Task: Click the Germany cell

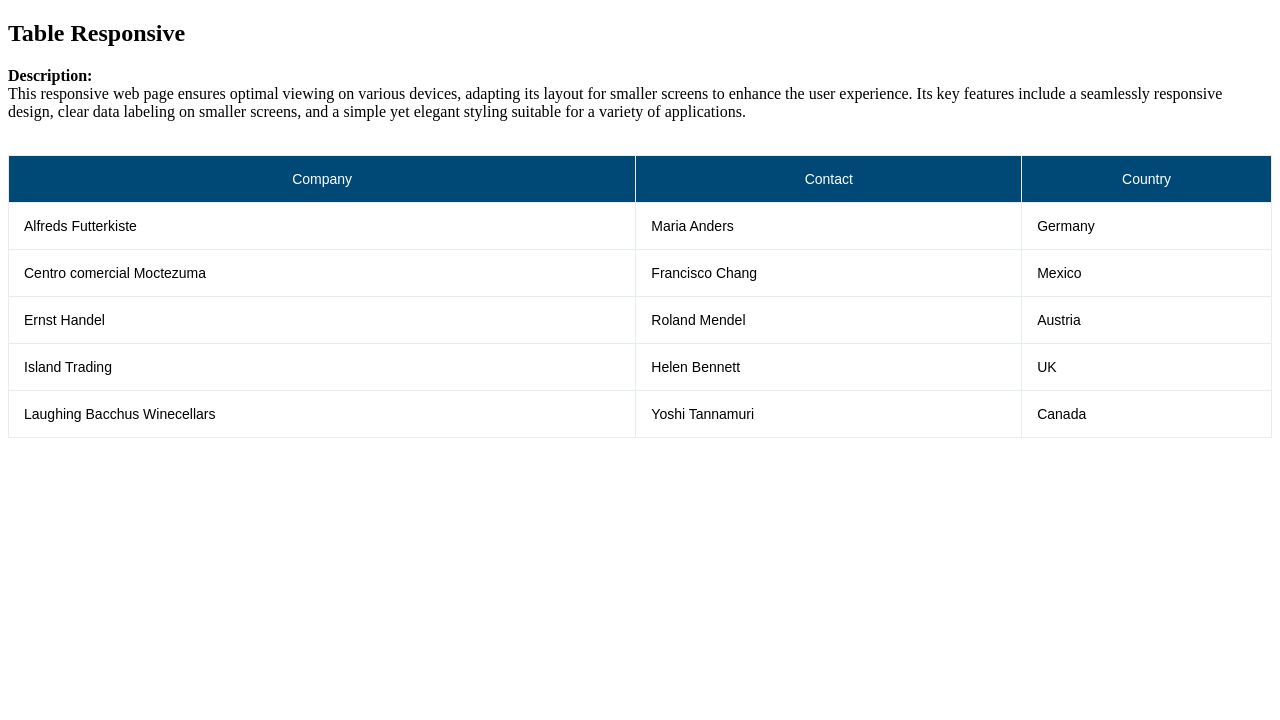Action: tap(1146, 226)
